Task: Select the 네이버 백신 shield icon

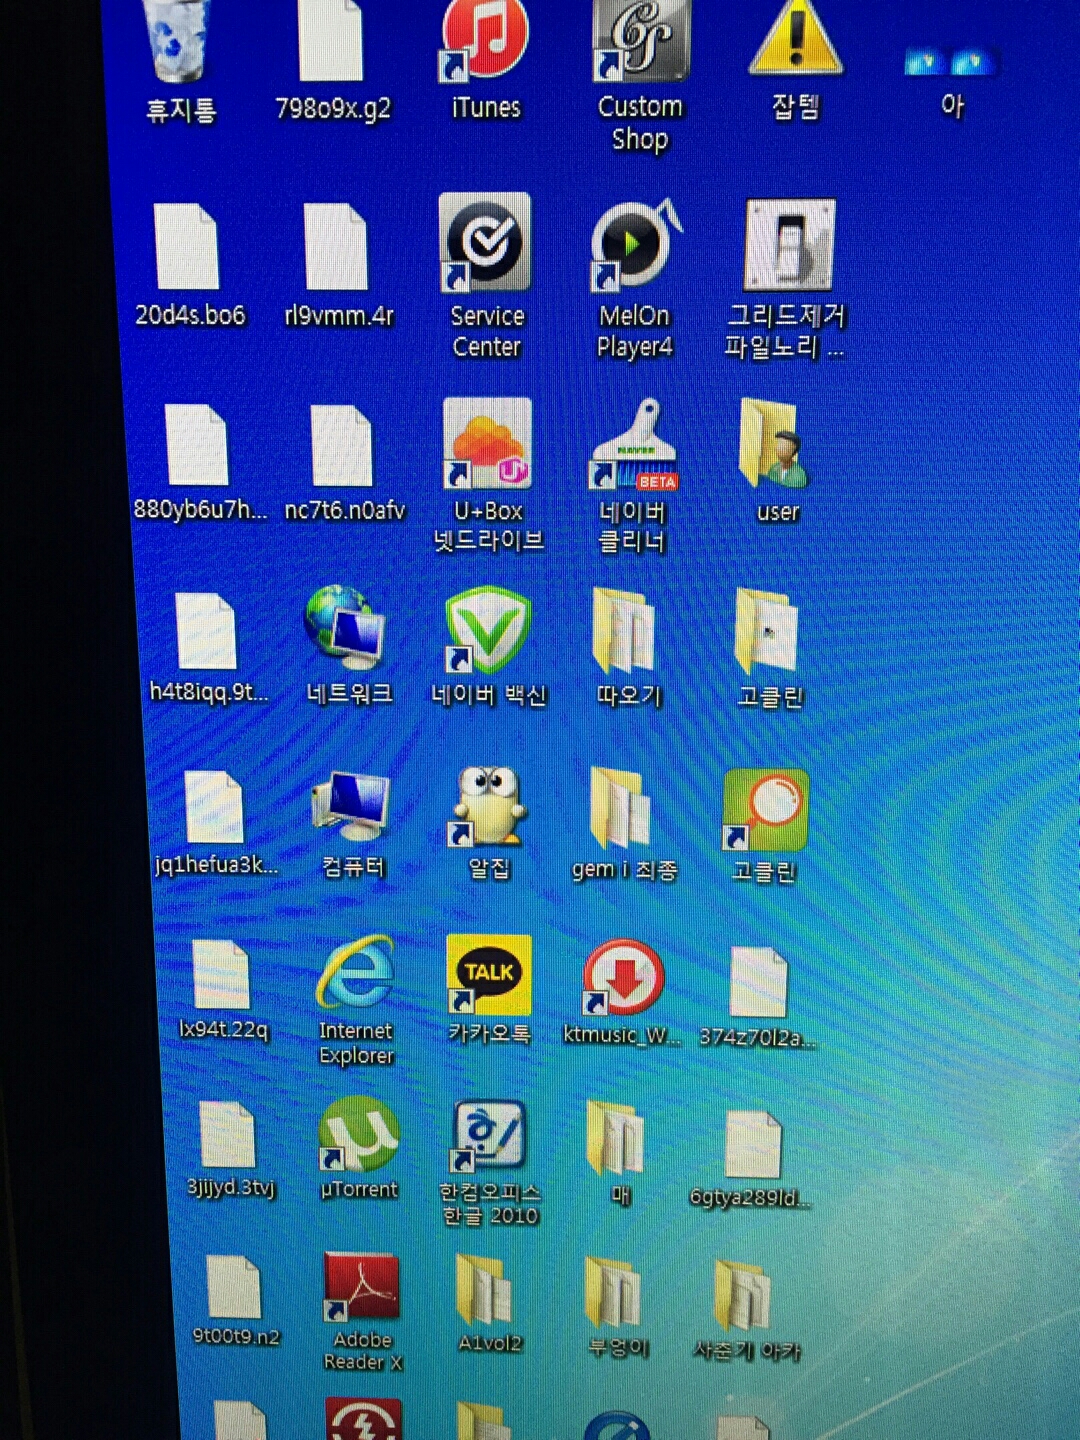Action: [487, 632]
